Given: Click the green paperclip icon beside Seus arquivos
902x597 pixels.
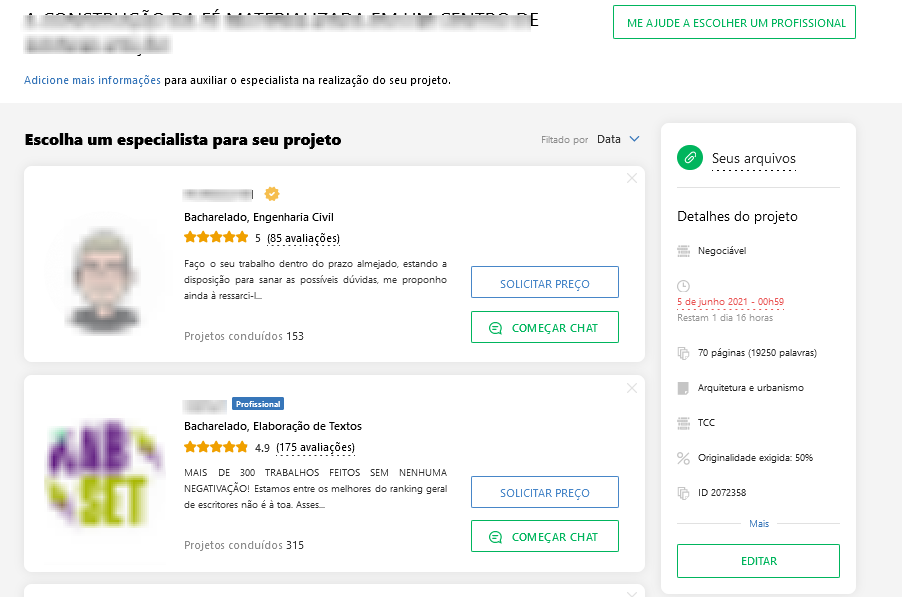Looking at the screenshot, I should (690, 158).
